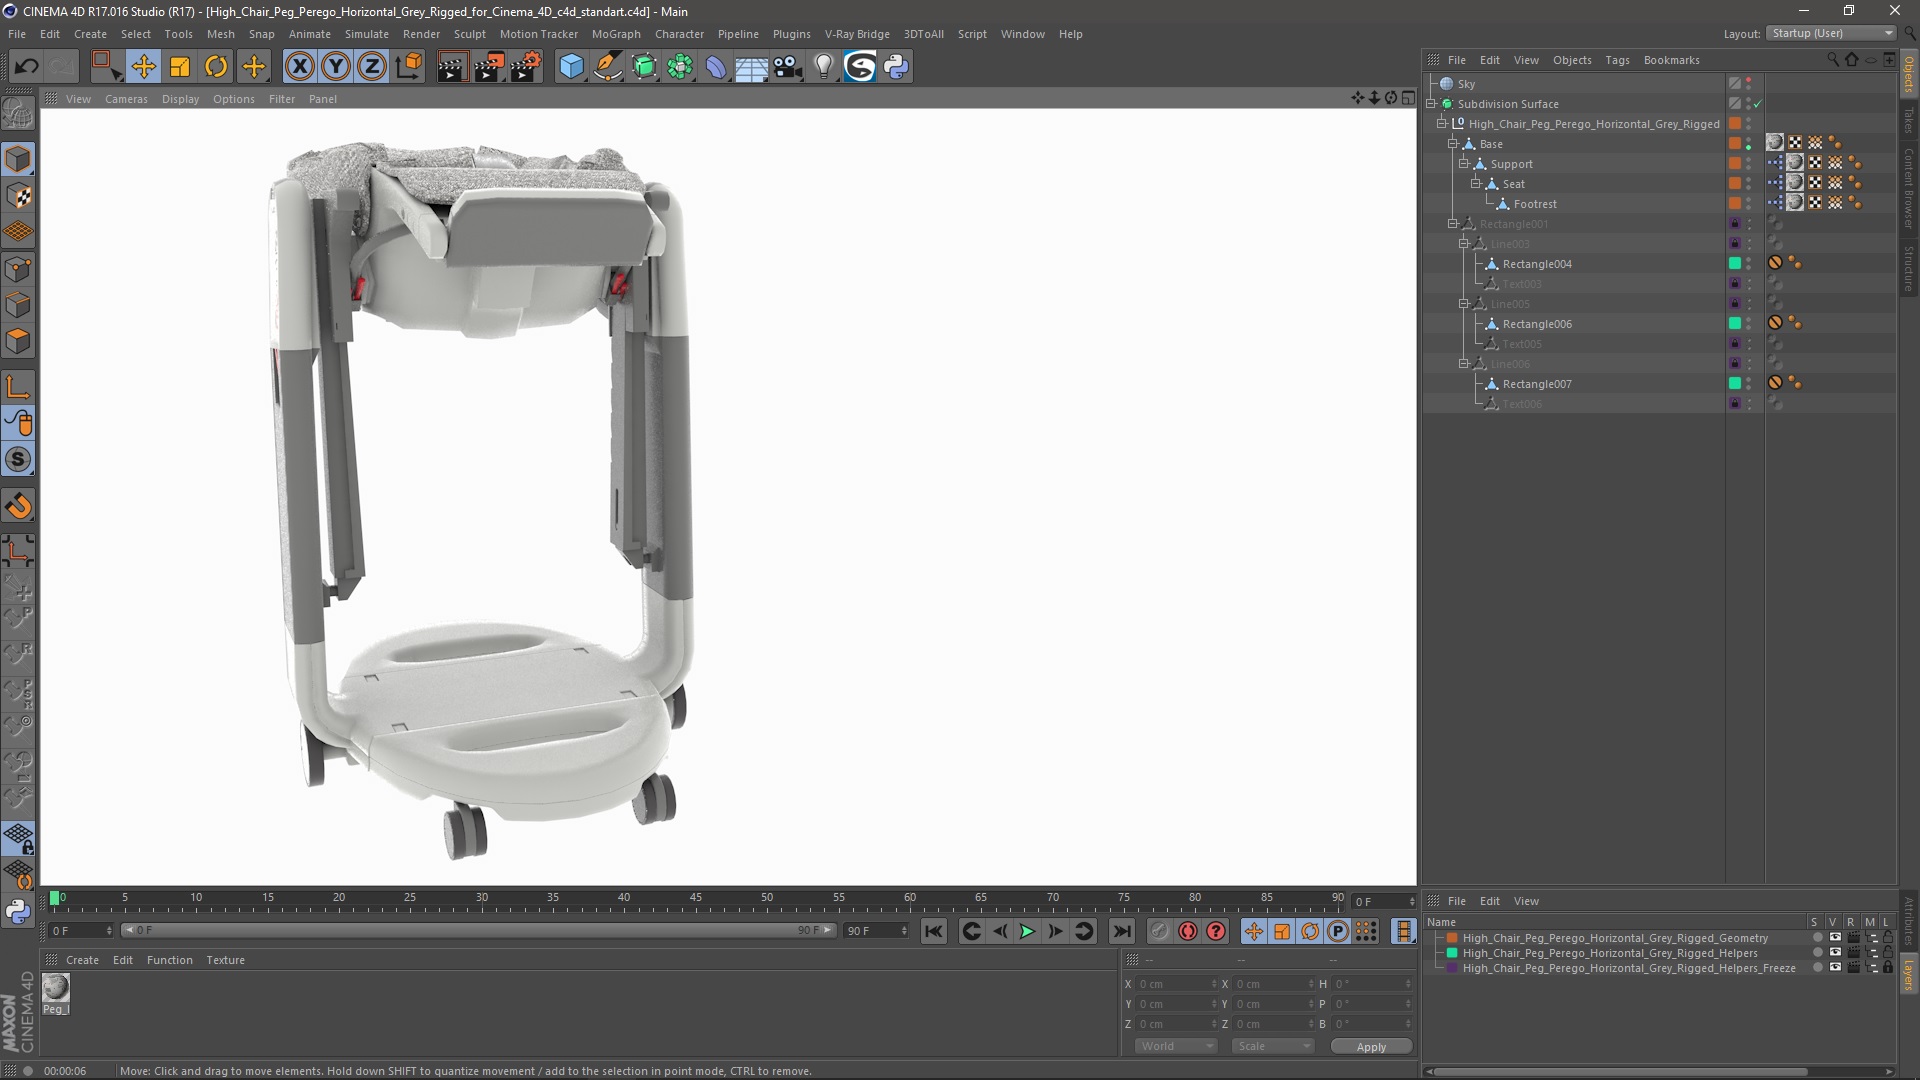Screen dimensions: 1920x1080
Task: Enable Texture mode in left palette
Action: pos(18,196)
